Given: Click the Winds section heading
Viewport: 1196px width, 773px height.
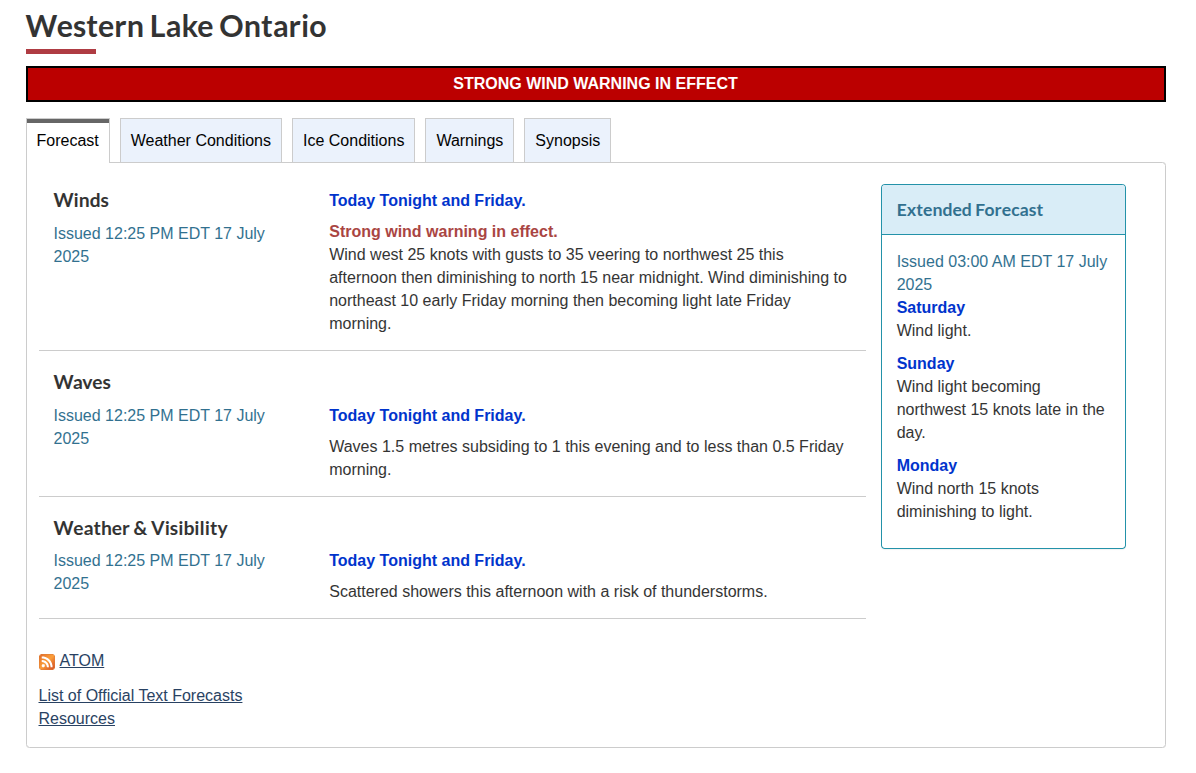Looking at the screenshot, I should click(81, 200).
